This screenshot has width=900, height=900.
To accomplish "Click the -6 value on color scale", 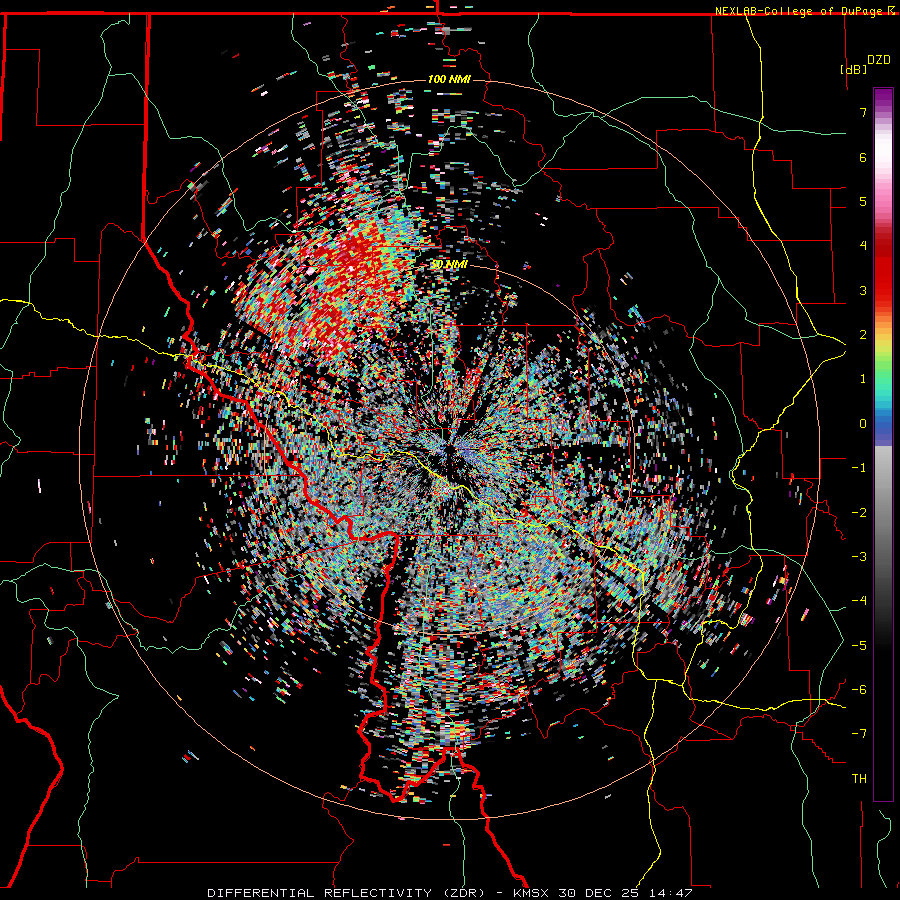I will [859, 690].
